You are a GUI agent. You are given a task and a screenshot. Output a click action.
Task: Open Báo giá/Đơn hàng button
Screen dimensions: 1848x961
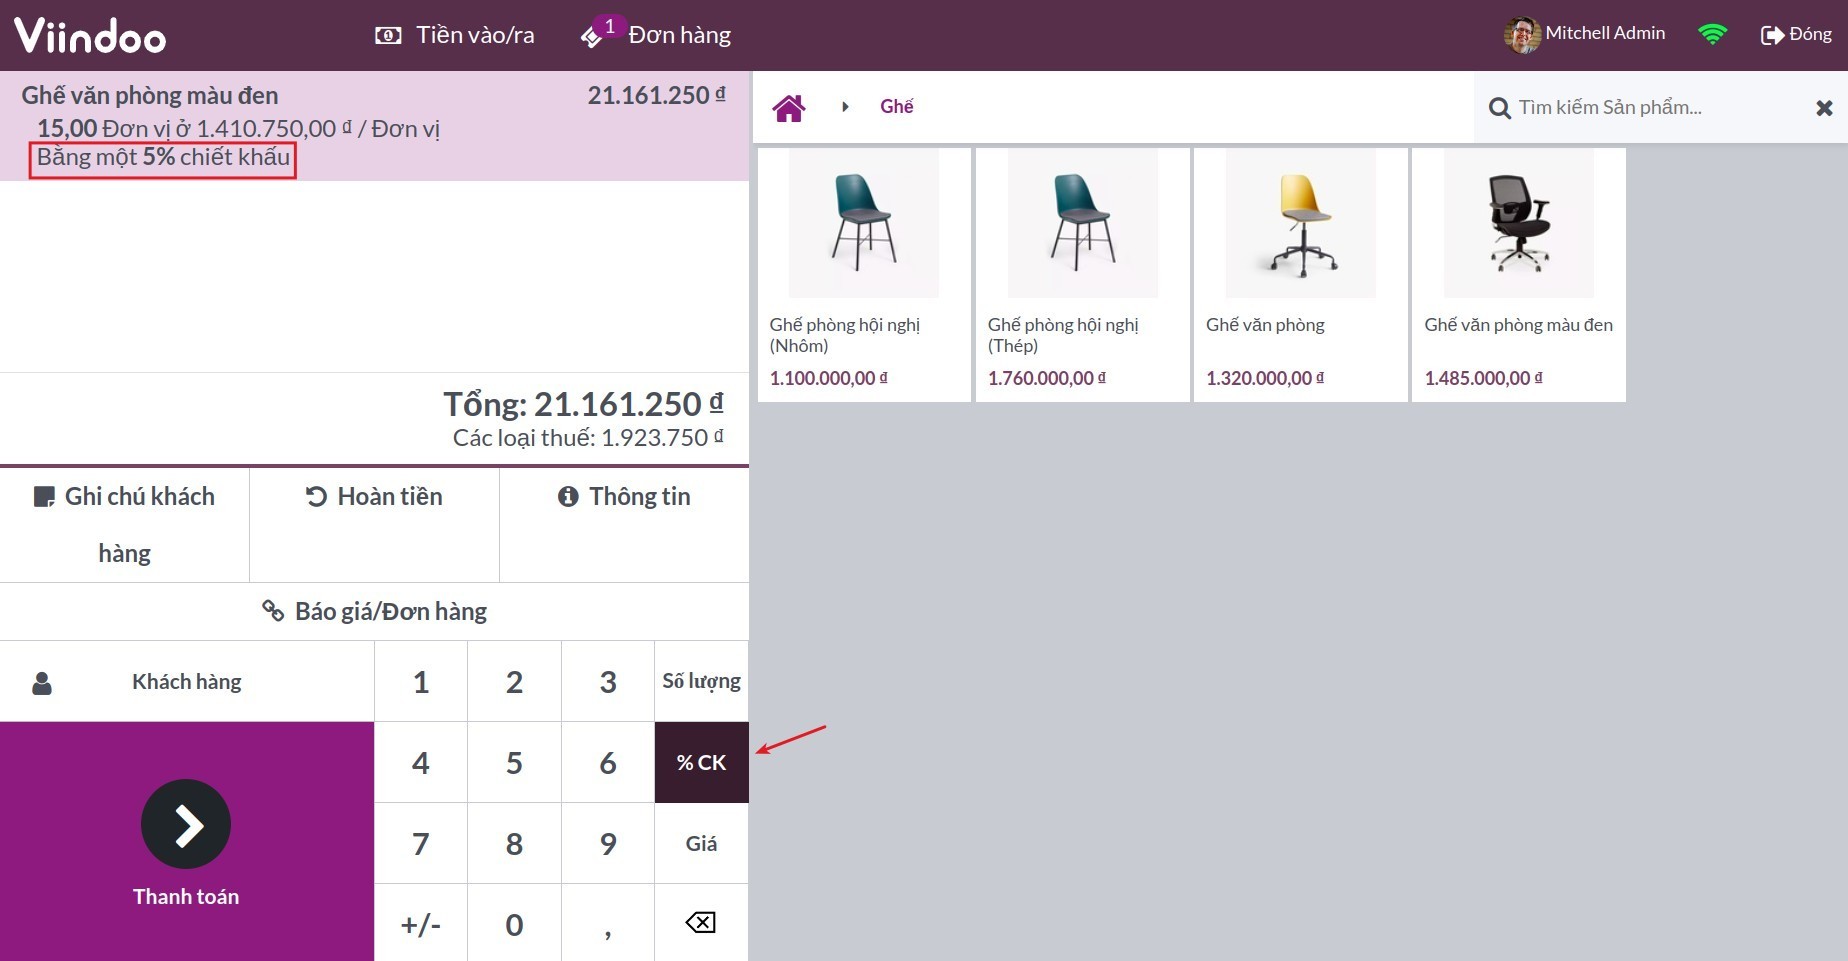[x=374, y=611]
